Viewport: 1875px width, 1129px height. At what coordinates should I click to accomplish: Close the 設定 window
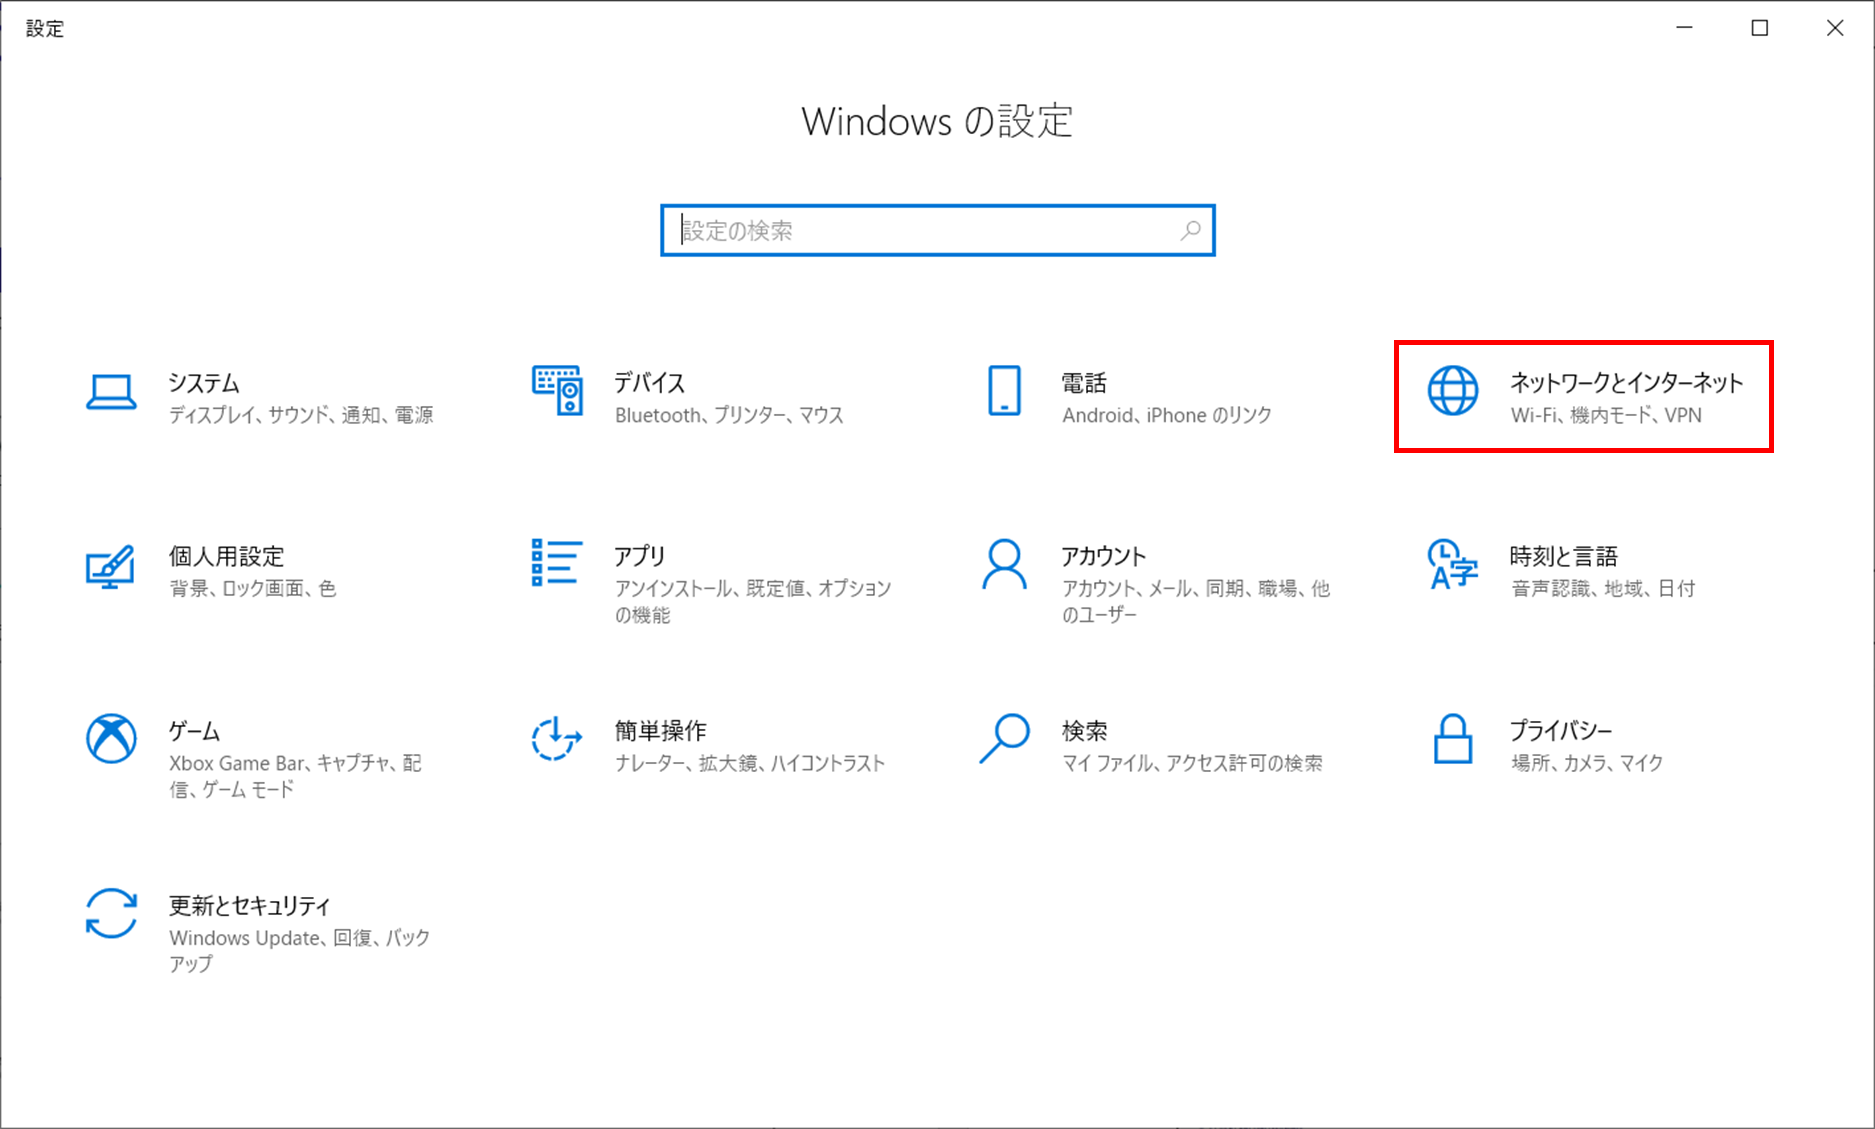point(1835,28)
